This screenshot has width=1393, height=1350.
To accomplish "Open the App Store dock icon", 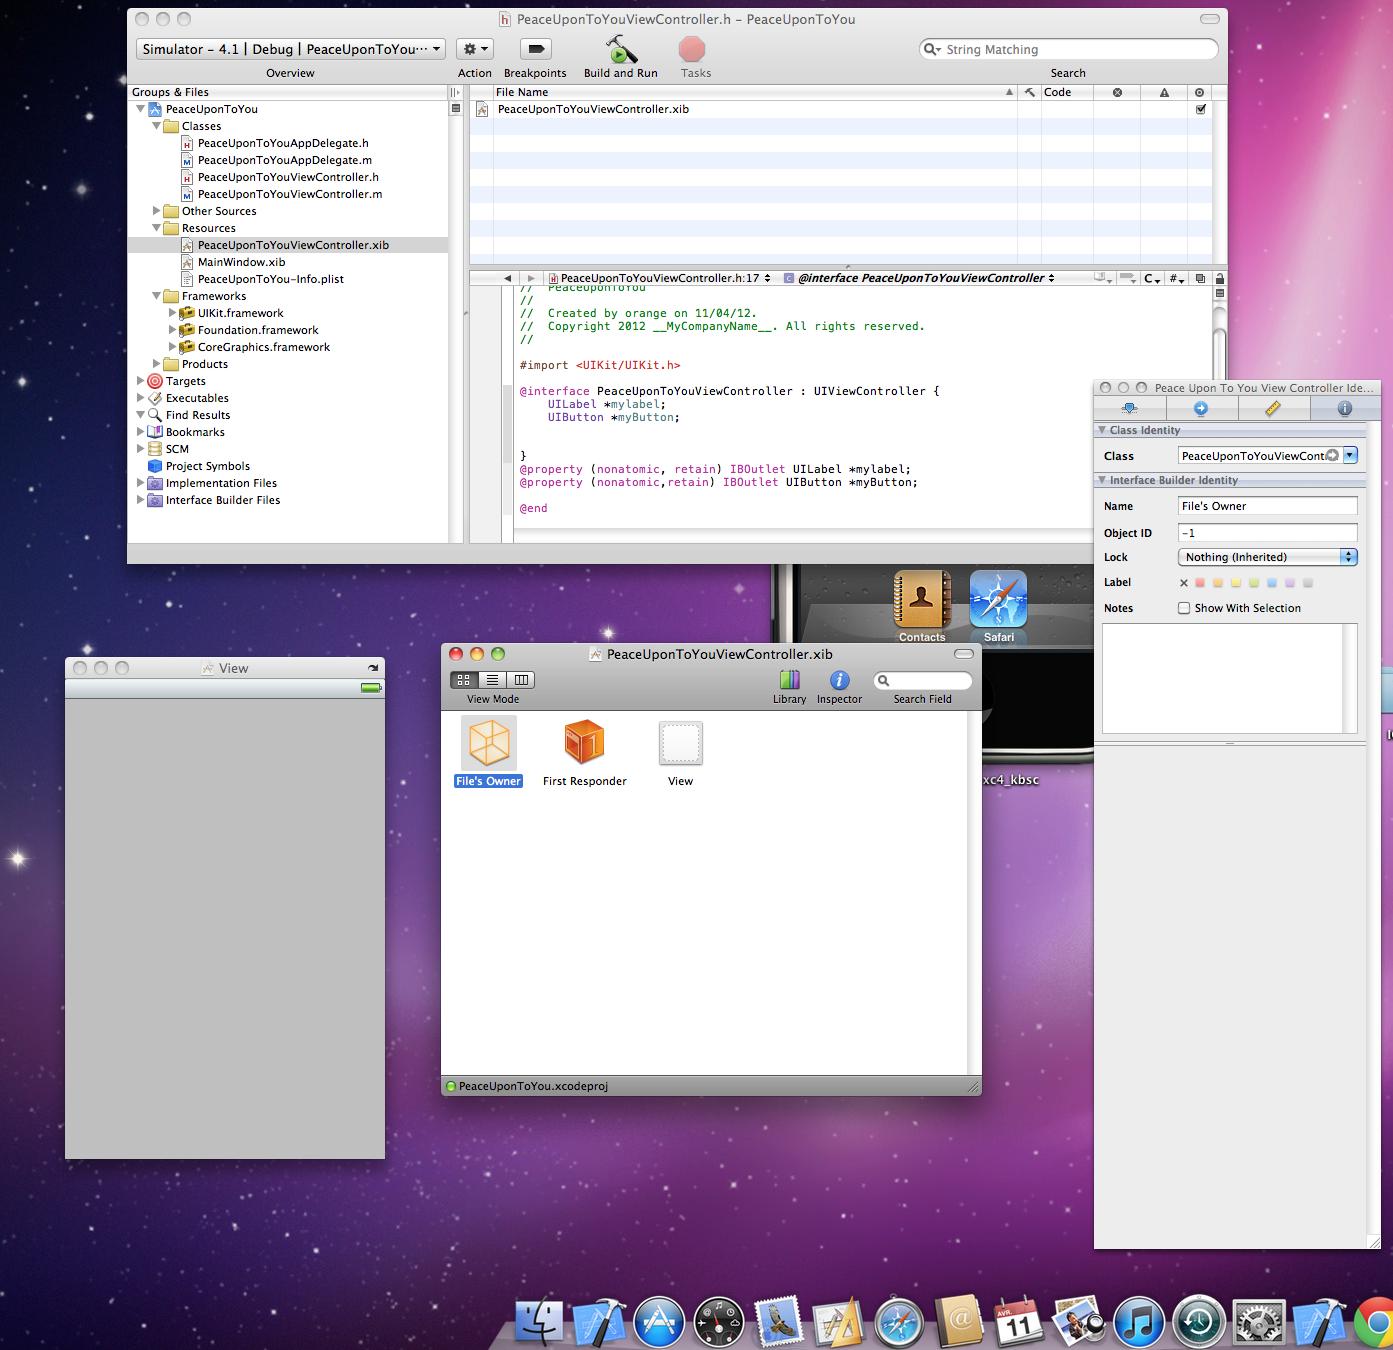I will point(659,1323).
